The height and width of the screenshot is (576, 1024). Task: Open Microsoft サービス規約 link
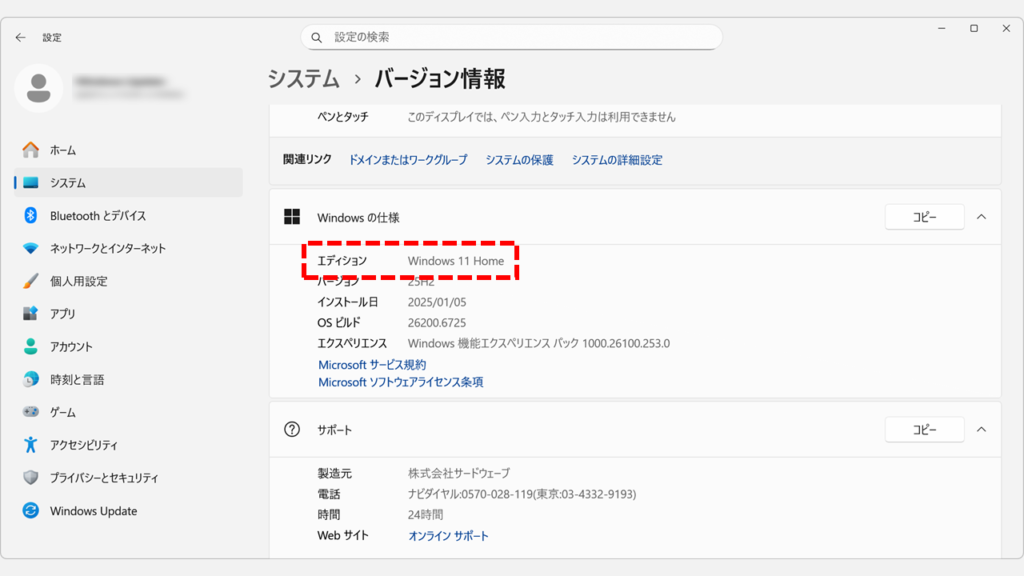tap(372, 365)
